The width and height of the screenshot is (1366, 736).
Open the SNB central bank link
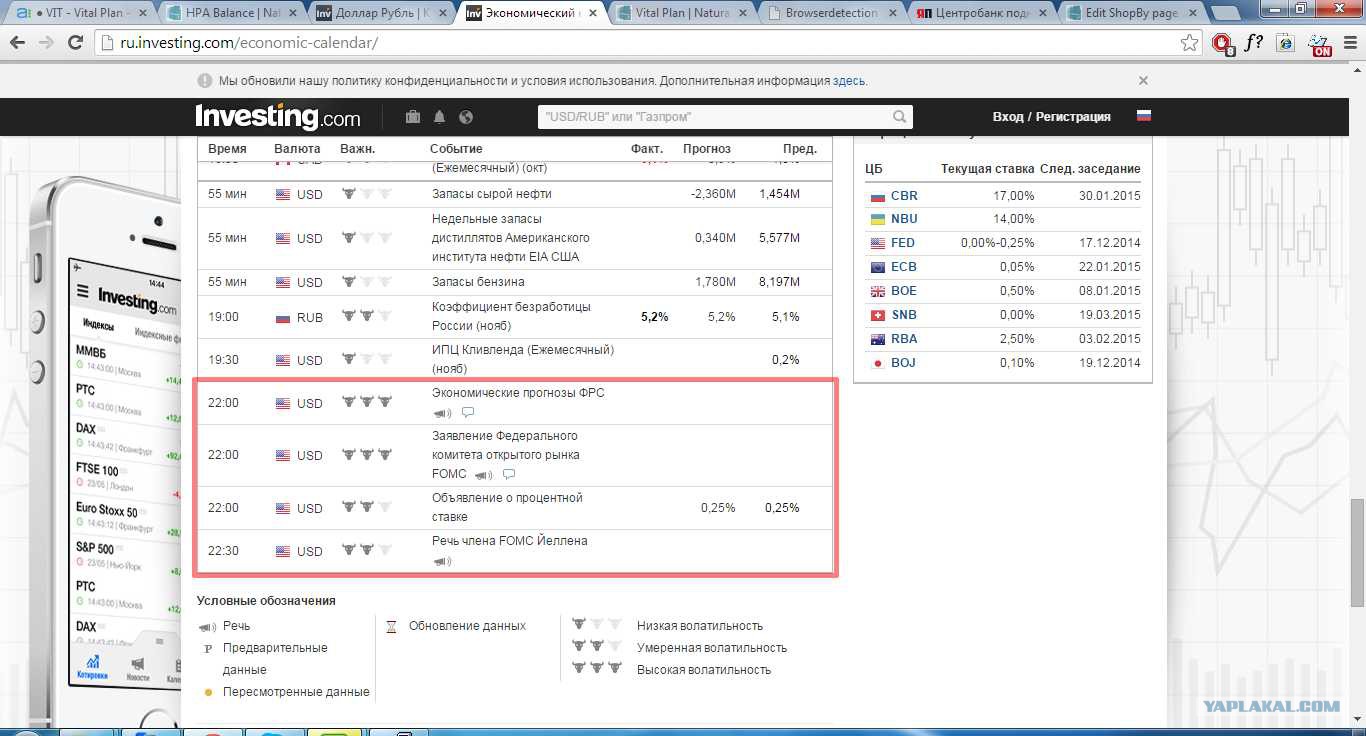904,315
